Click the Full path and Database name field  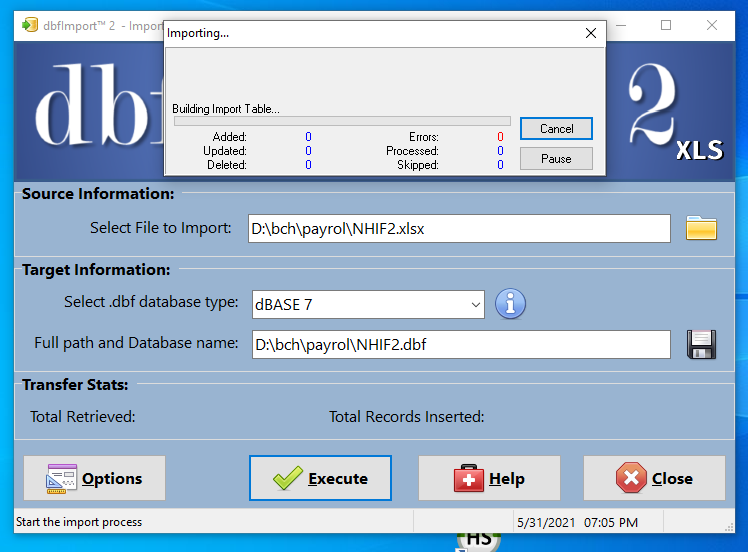pyautogui.click(x=458, y=344)
